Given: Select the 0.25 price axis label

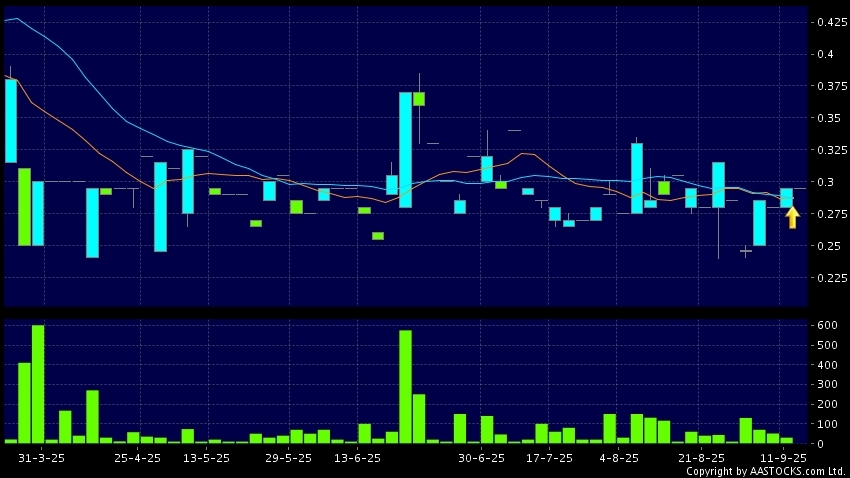Looking at the screenshot, I should pyautogui.click(x=829, y=246).
